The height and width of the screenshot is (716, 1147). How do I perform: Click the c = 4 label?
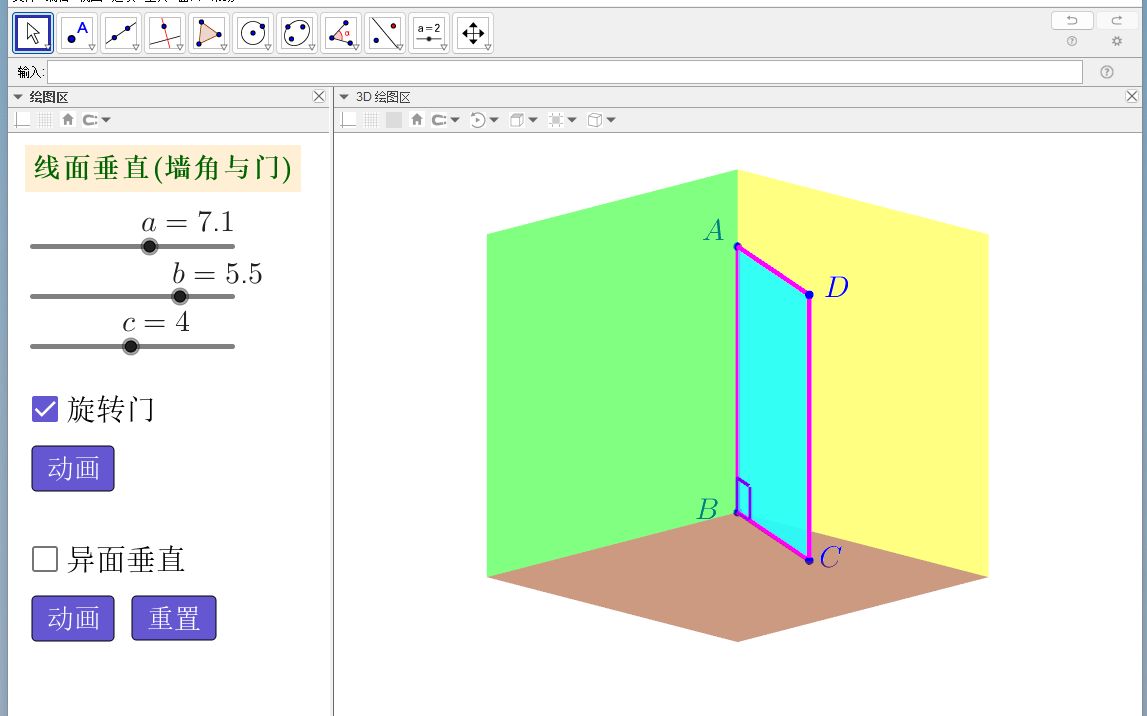pyautogui.click(x=156, y=323)
